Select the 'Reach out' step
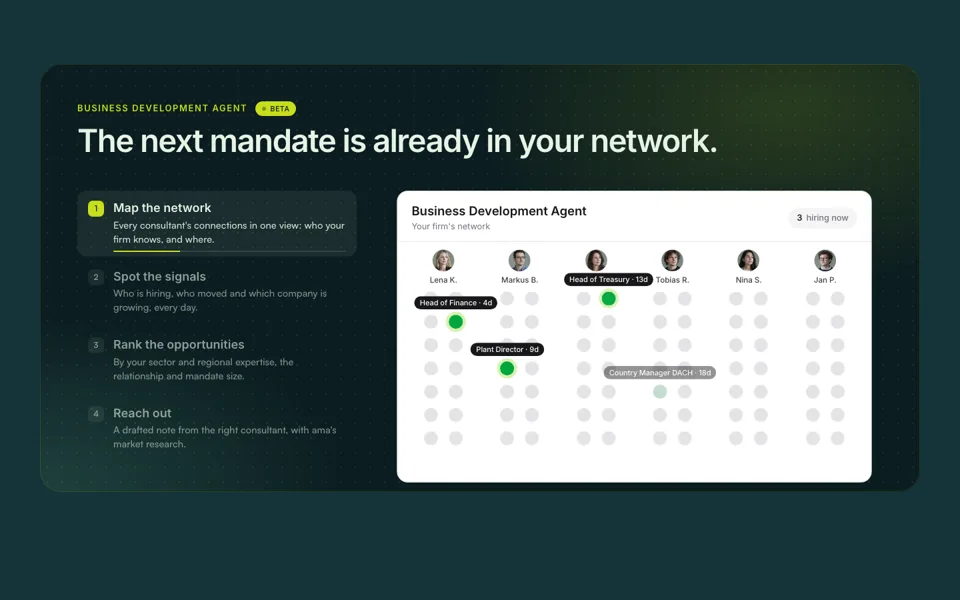This screenshot has width=960, height=600. click(217, 428)
